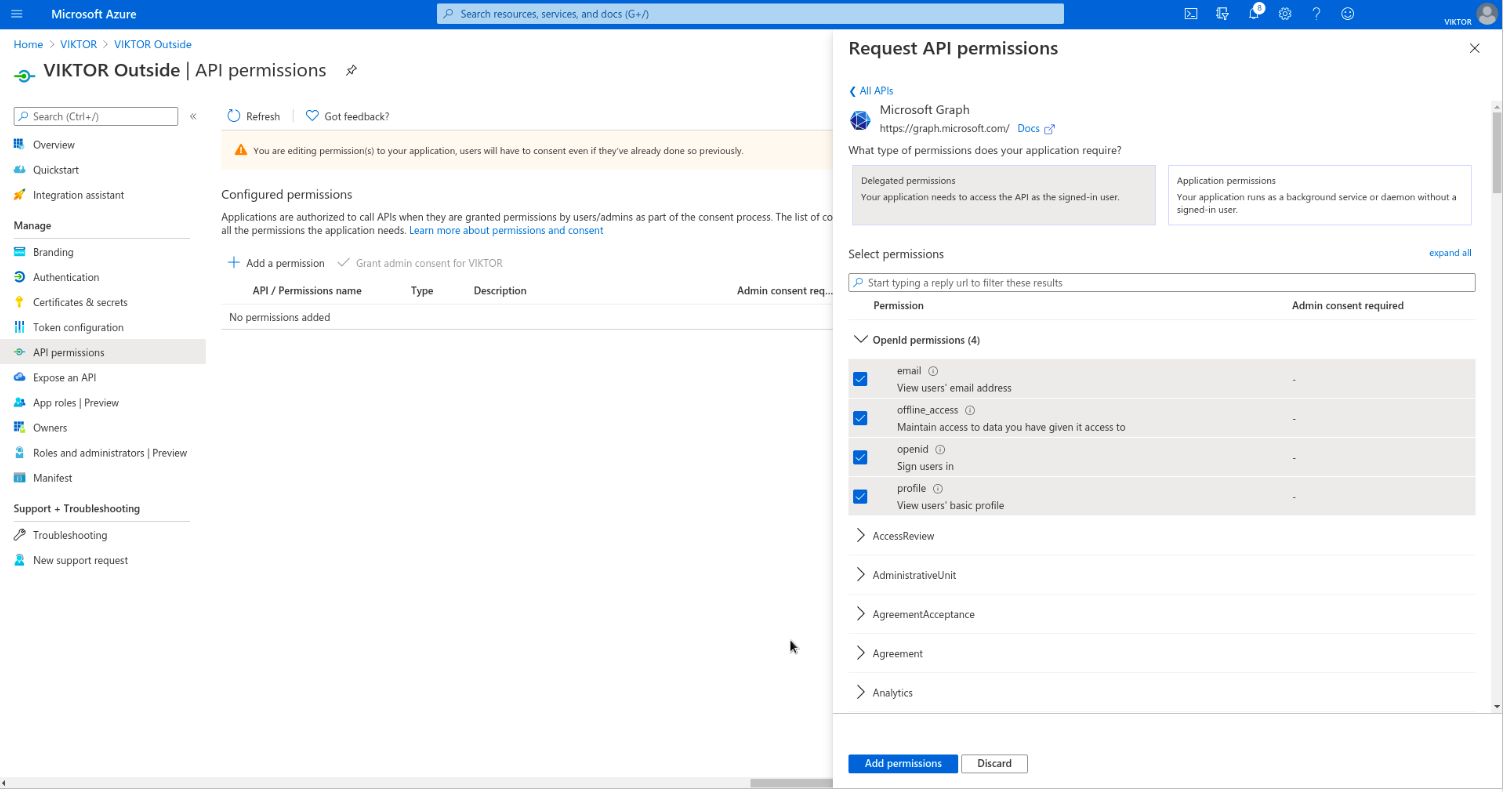Uncheck the profile permission checkbox
The width and height of the screenshot is (1503, 792).
[860, 496]
